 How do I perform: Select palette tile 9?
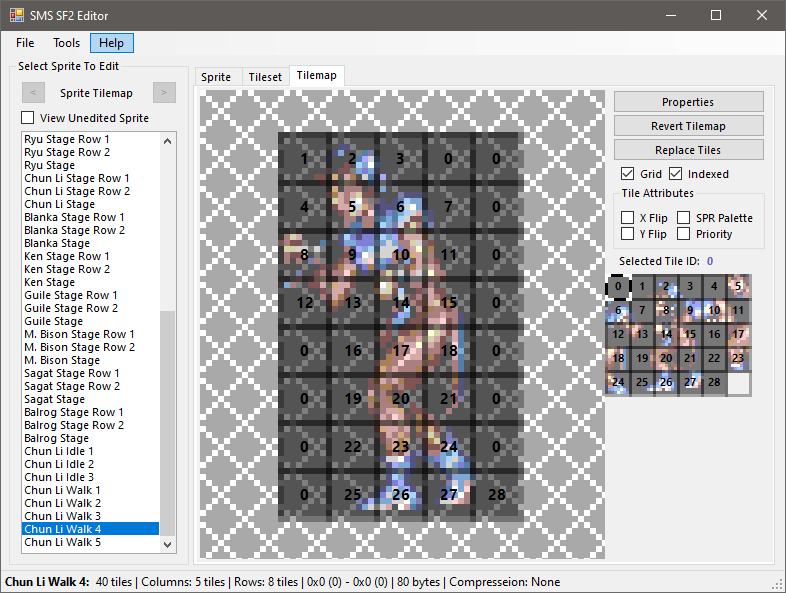(690, 310)
